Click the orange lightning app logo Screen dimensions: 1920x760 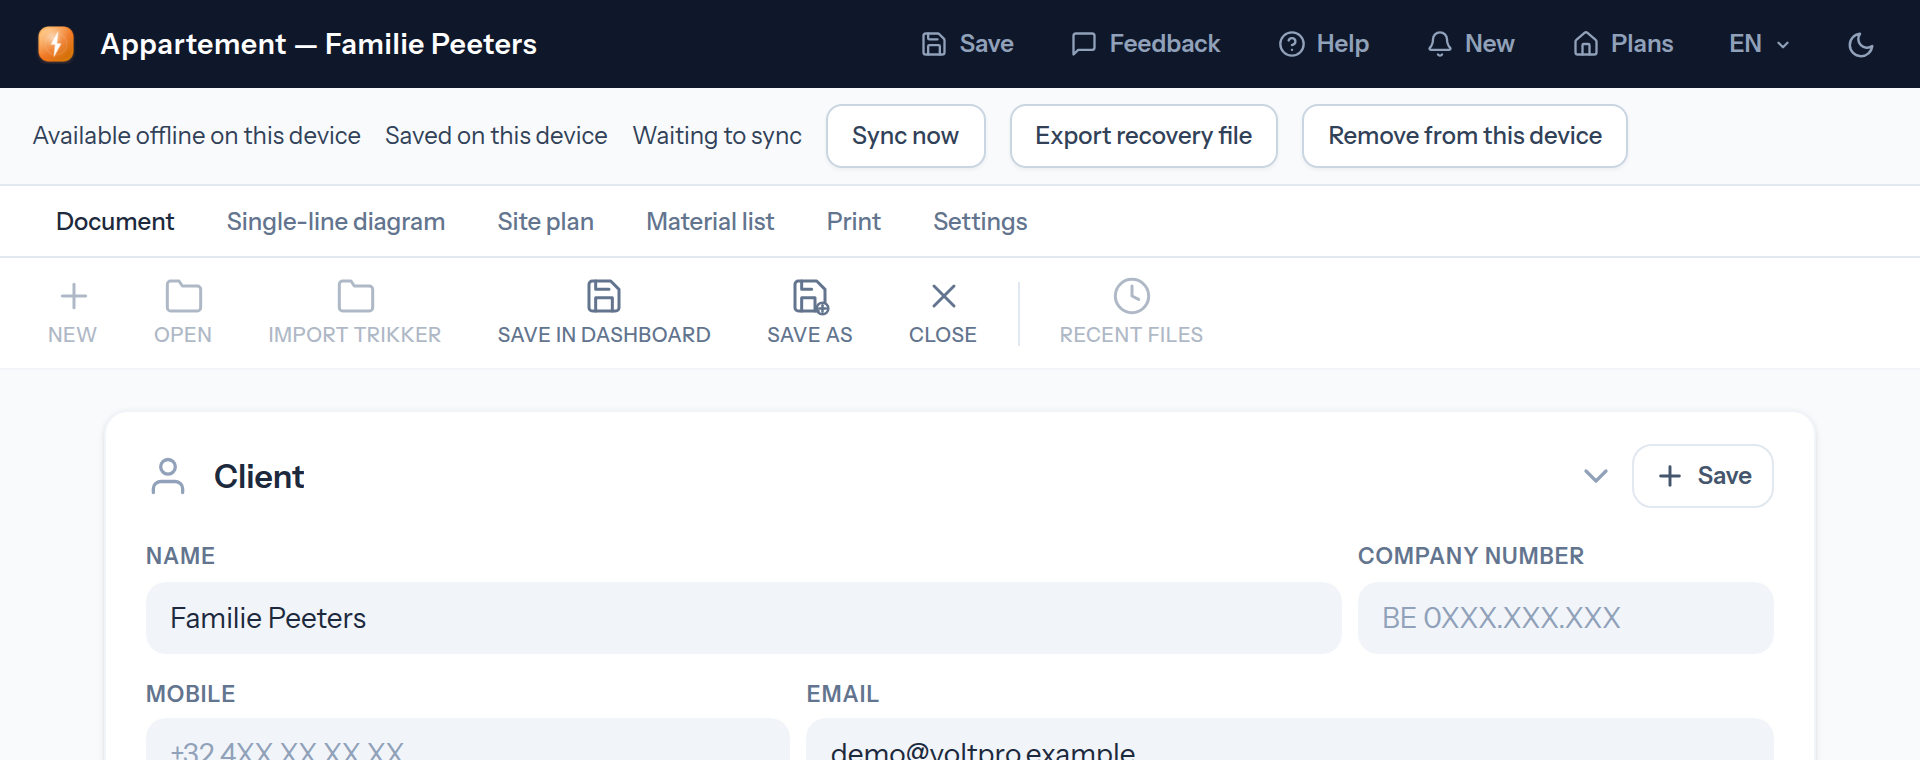(x=56, y=44)
